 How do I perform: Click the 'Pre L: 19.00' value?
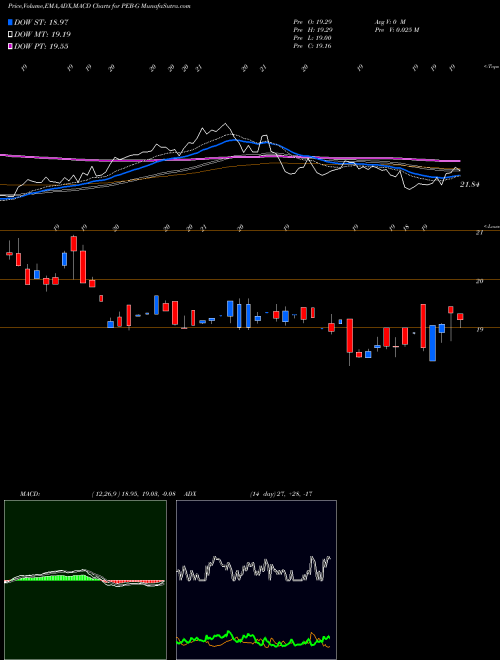tap(312, 38)
